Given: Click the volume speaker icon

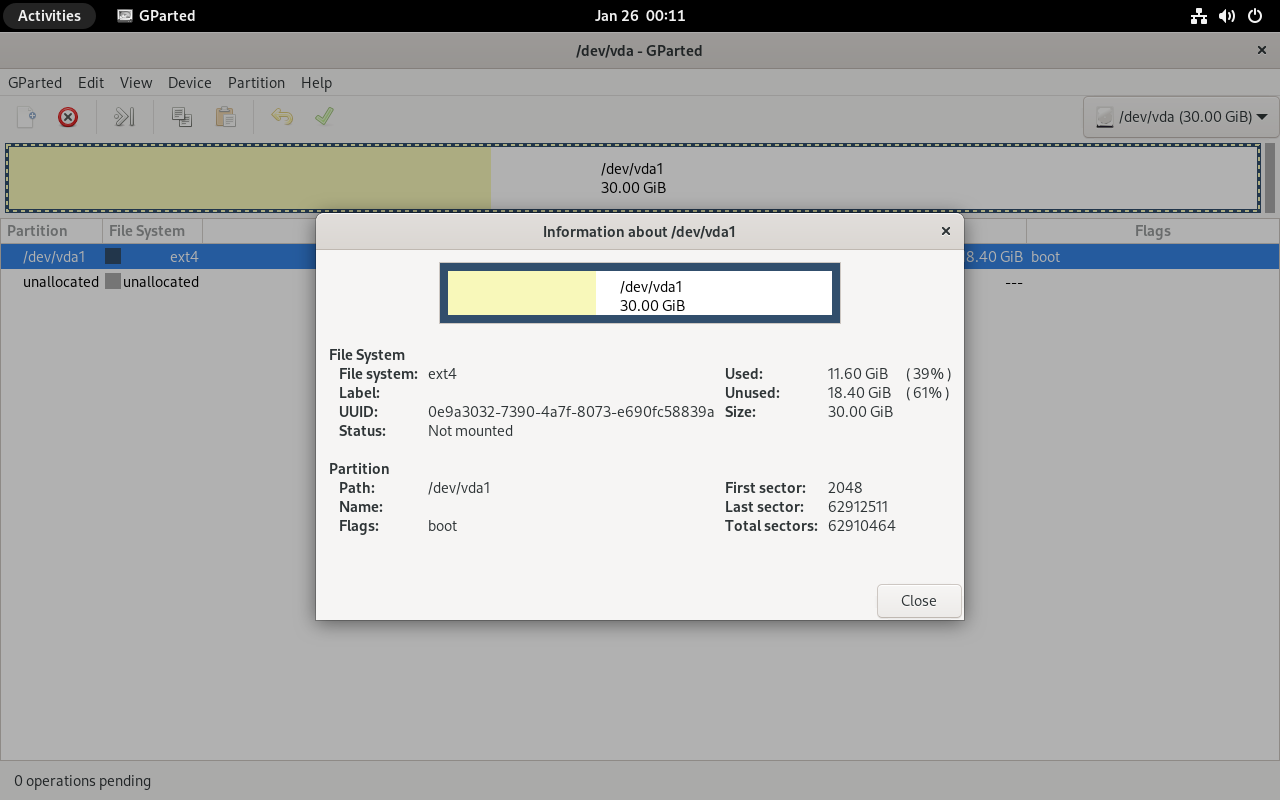Looking at the screenshot, I should pos(1227,16).
